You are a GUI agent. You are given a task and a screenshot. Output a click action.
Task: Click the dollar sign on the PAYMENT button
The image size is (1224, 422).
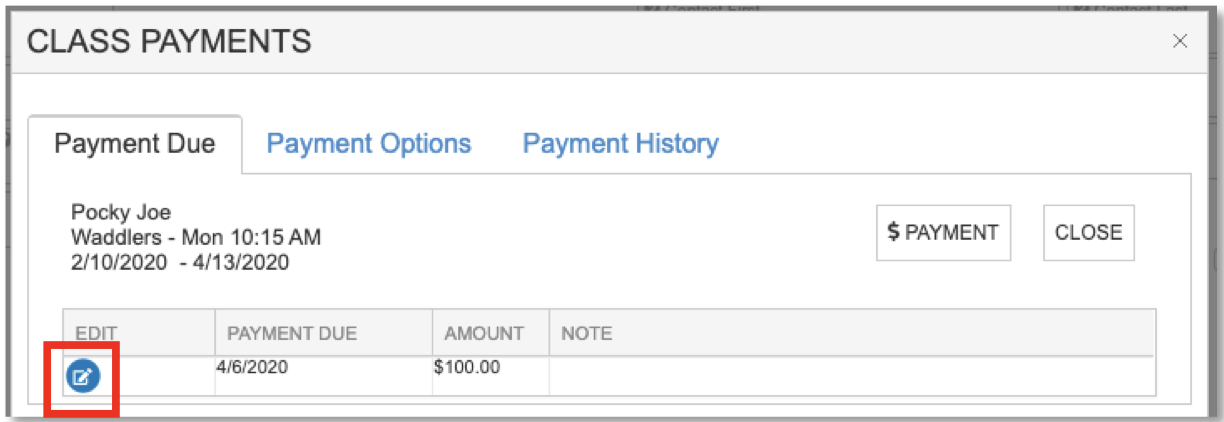(893, 232)
